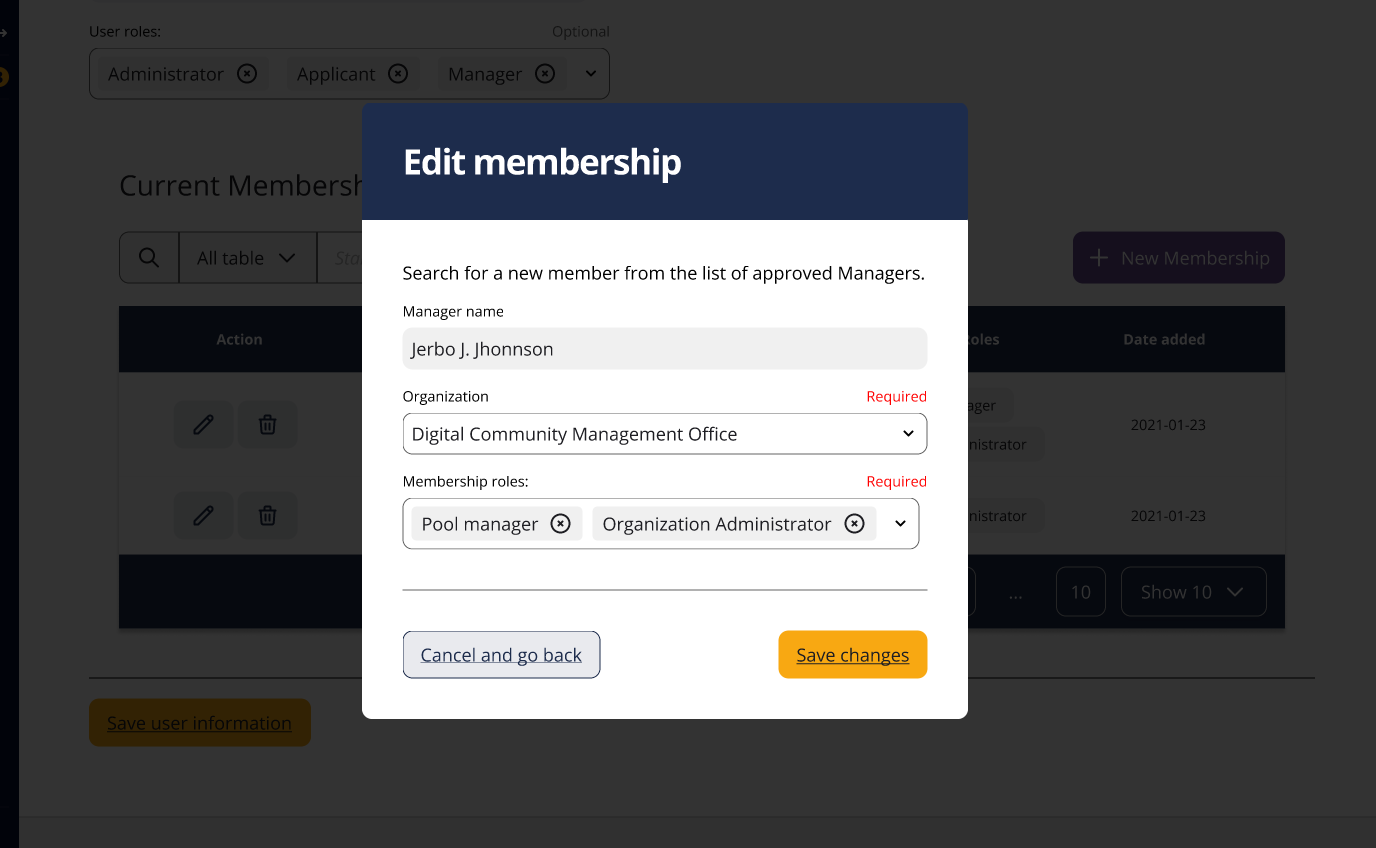The height and width of the screenshot is (848, 1376).
Task: Remove the Organization Administrator role chip
Action: click(x=854, y=524)
